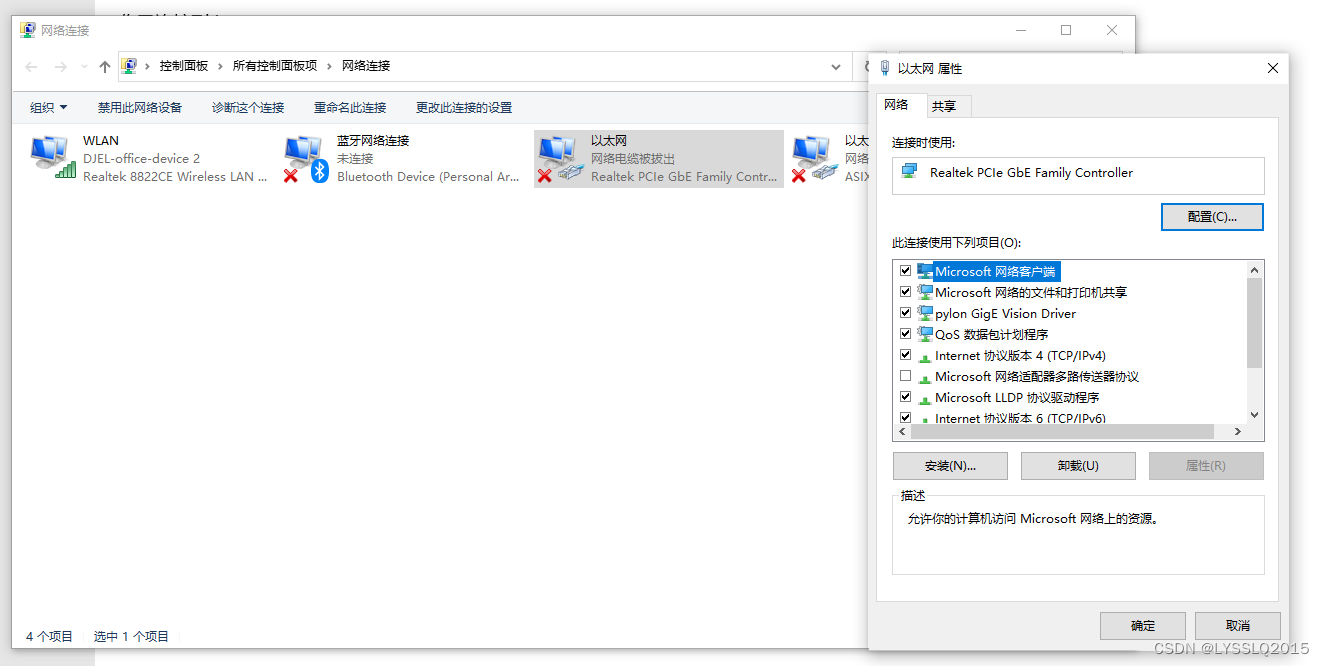The image size is (1324, 666).
Task: Click the Up one level arrow
Action: pos(104,67)
